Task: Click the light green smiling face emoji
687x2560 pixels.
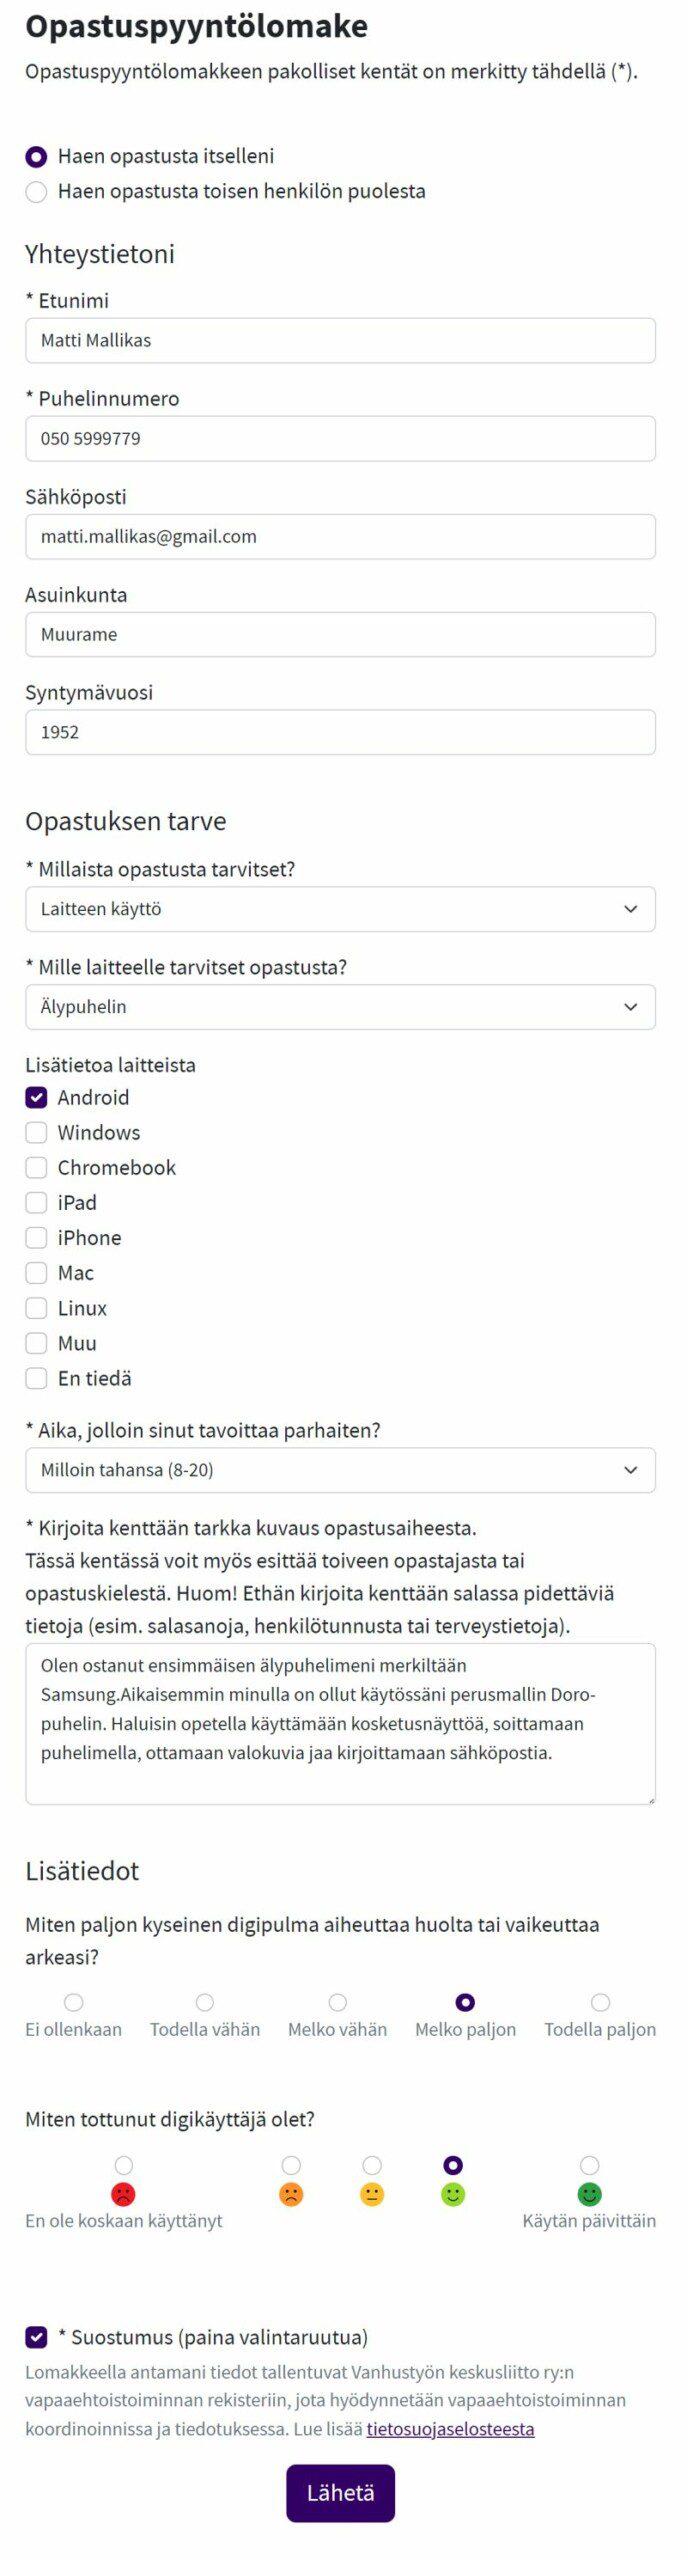Action: coord(453,2193)
